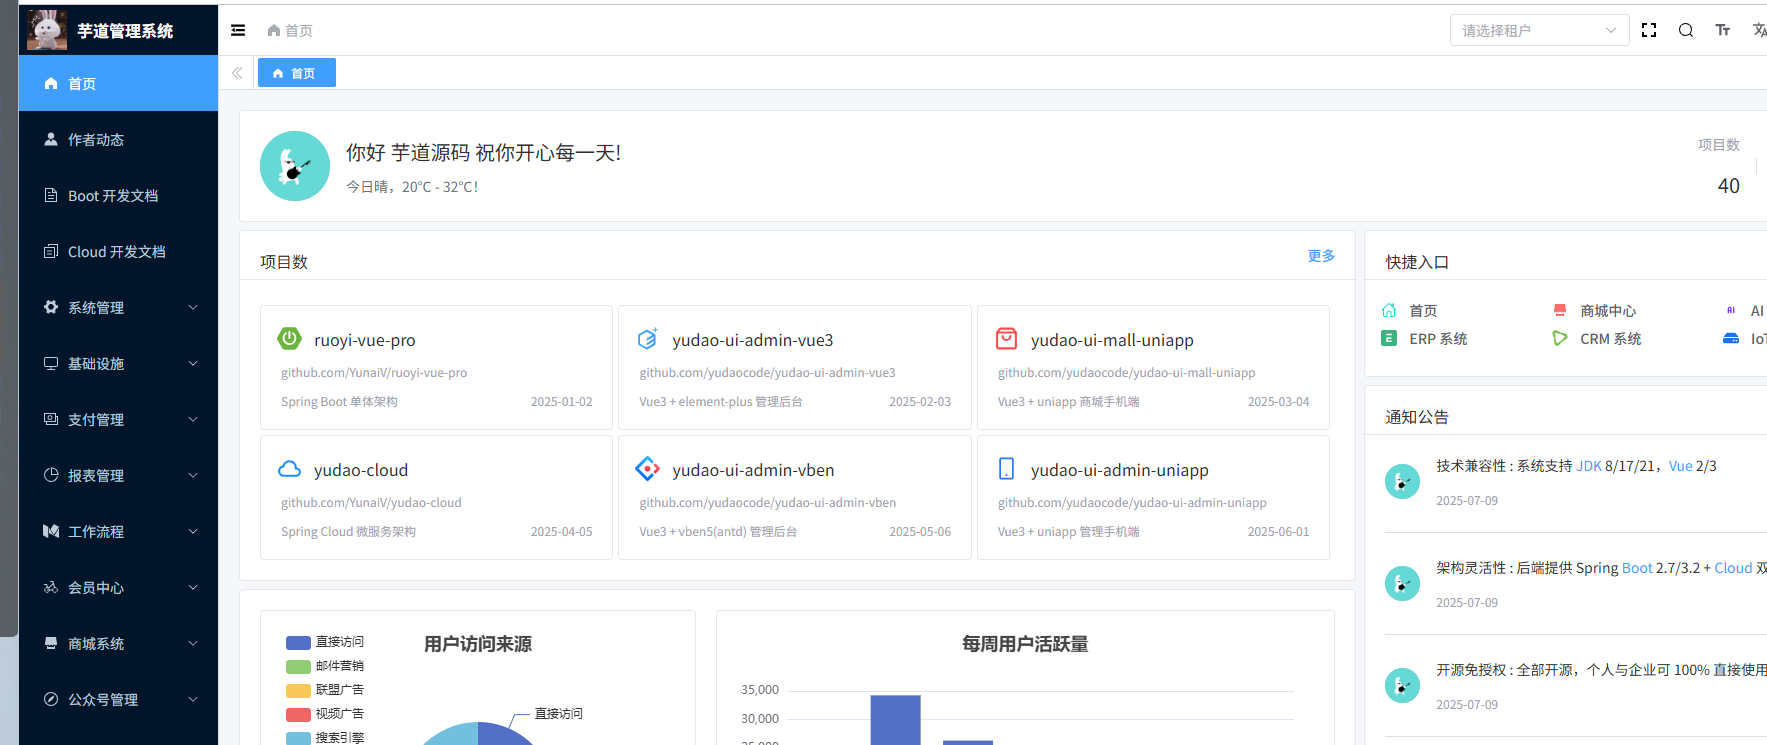Open the 请选择租户 tenant dropdown
This screenshot has width=1767, height=745.
(x=1539, y=30)
